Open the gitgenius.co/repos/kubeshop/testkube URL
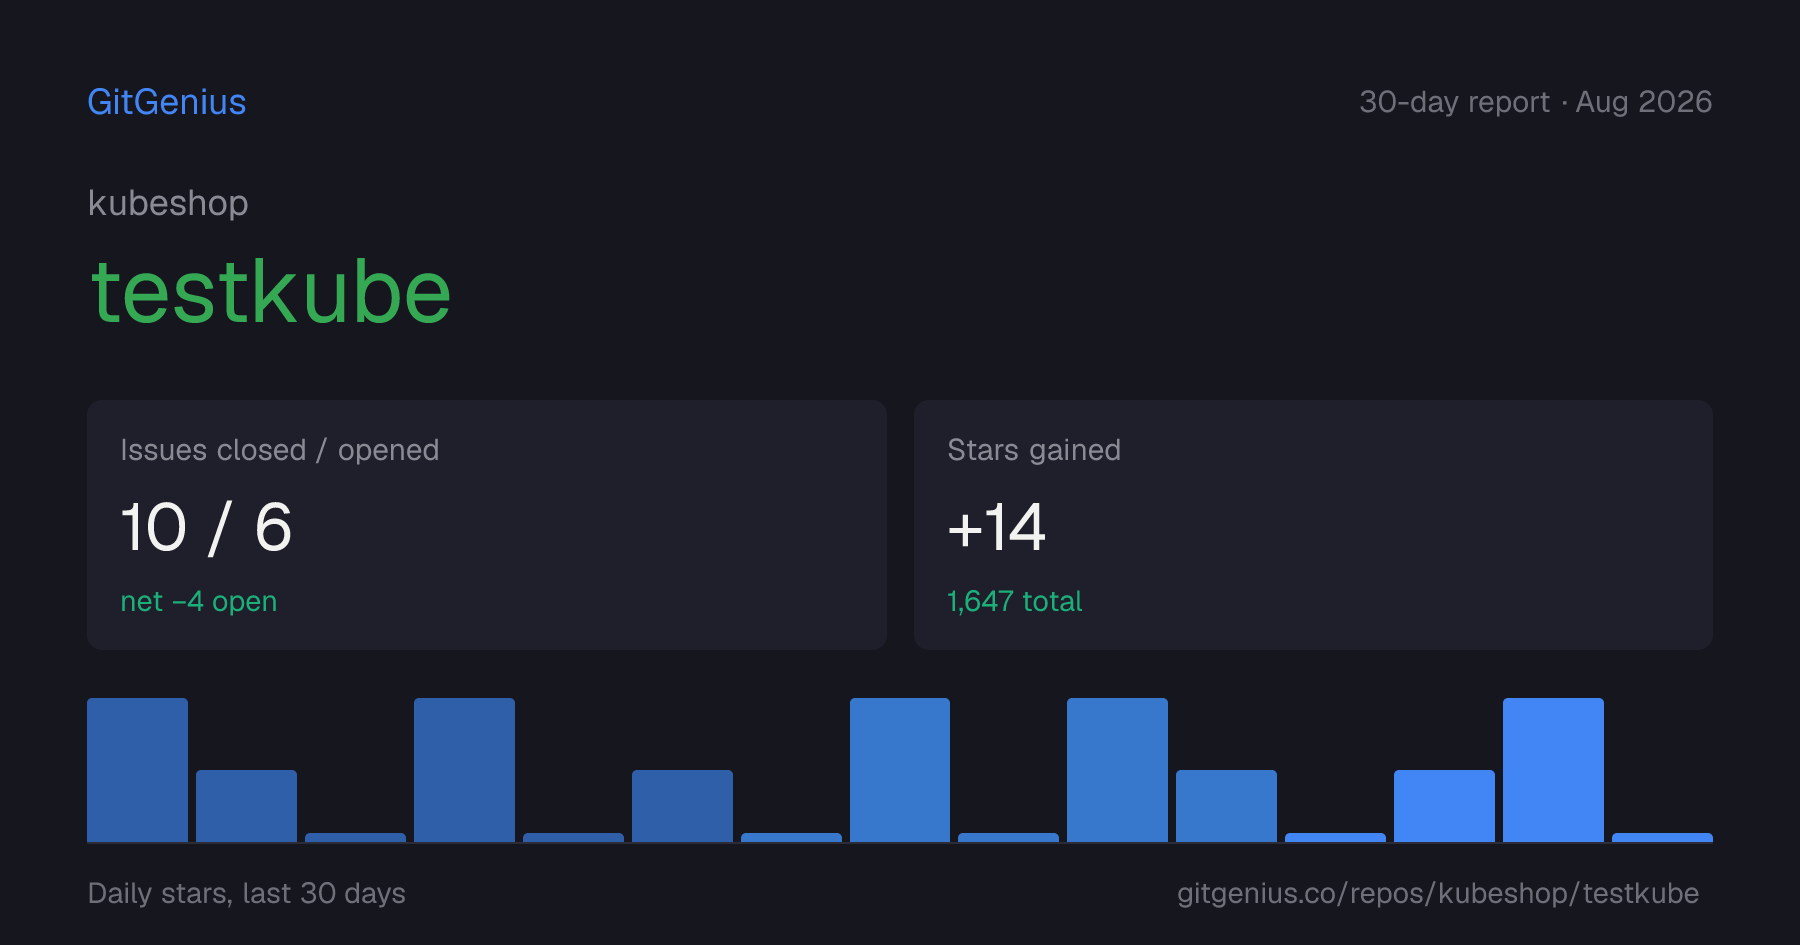 click(1438, 893)
